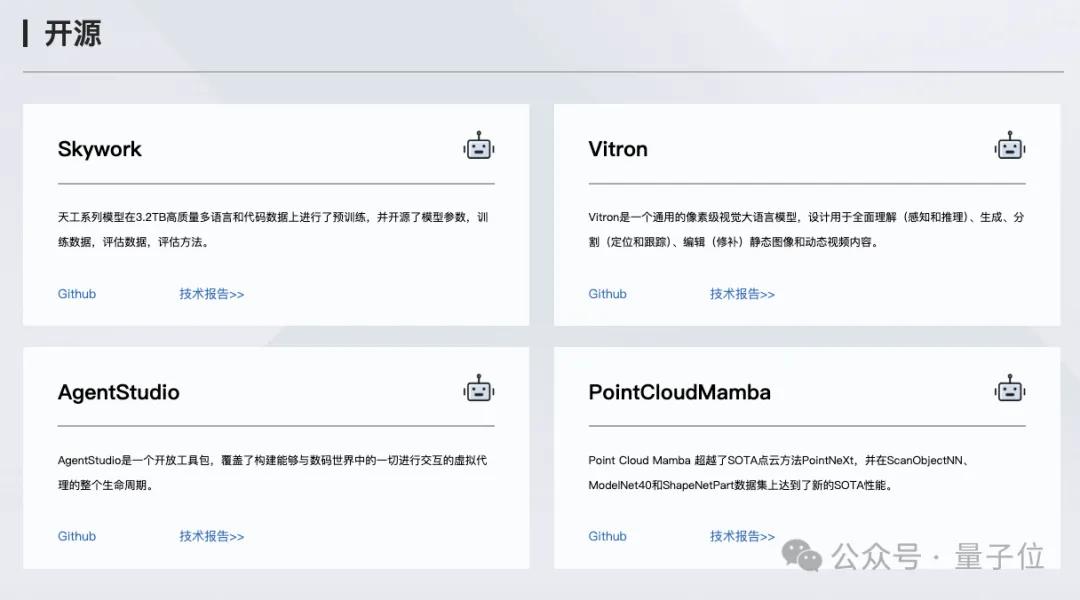Viewport: 1080px width, 600px height.
Task: Open the AgentStudio 技术报告>> link
Action: tap(212, 536)
